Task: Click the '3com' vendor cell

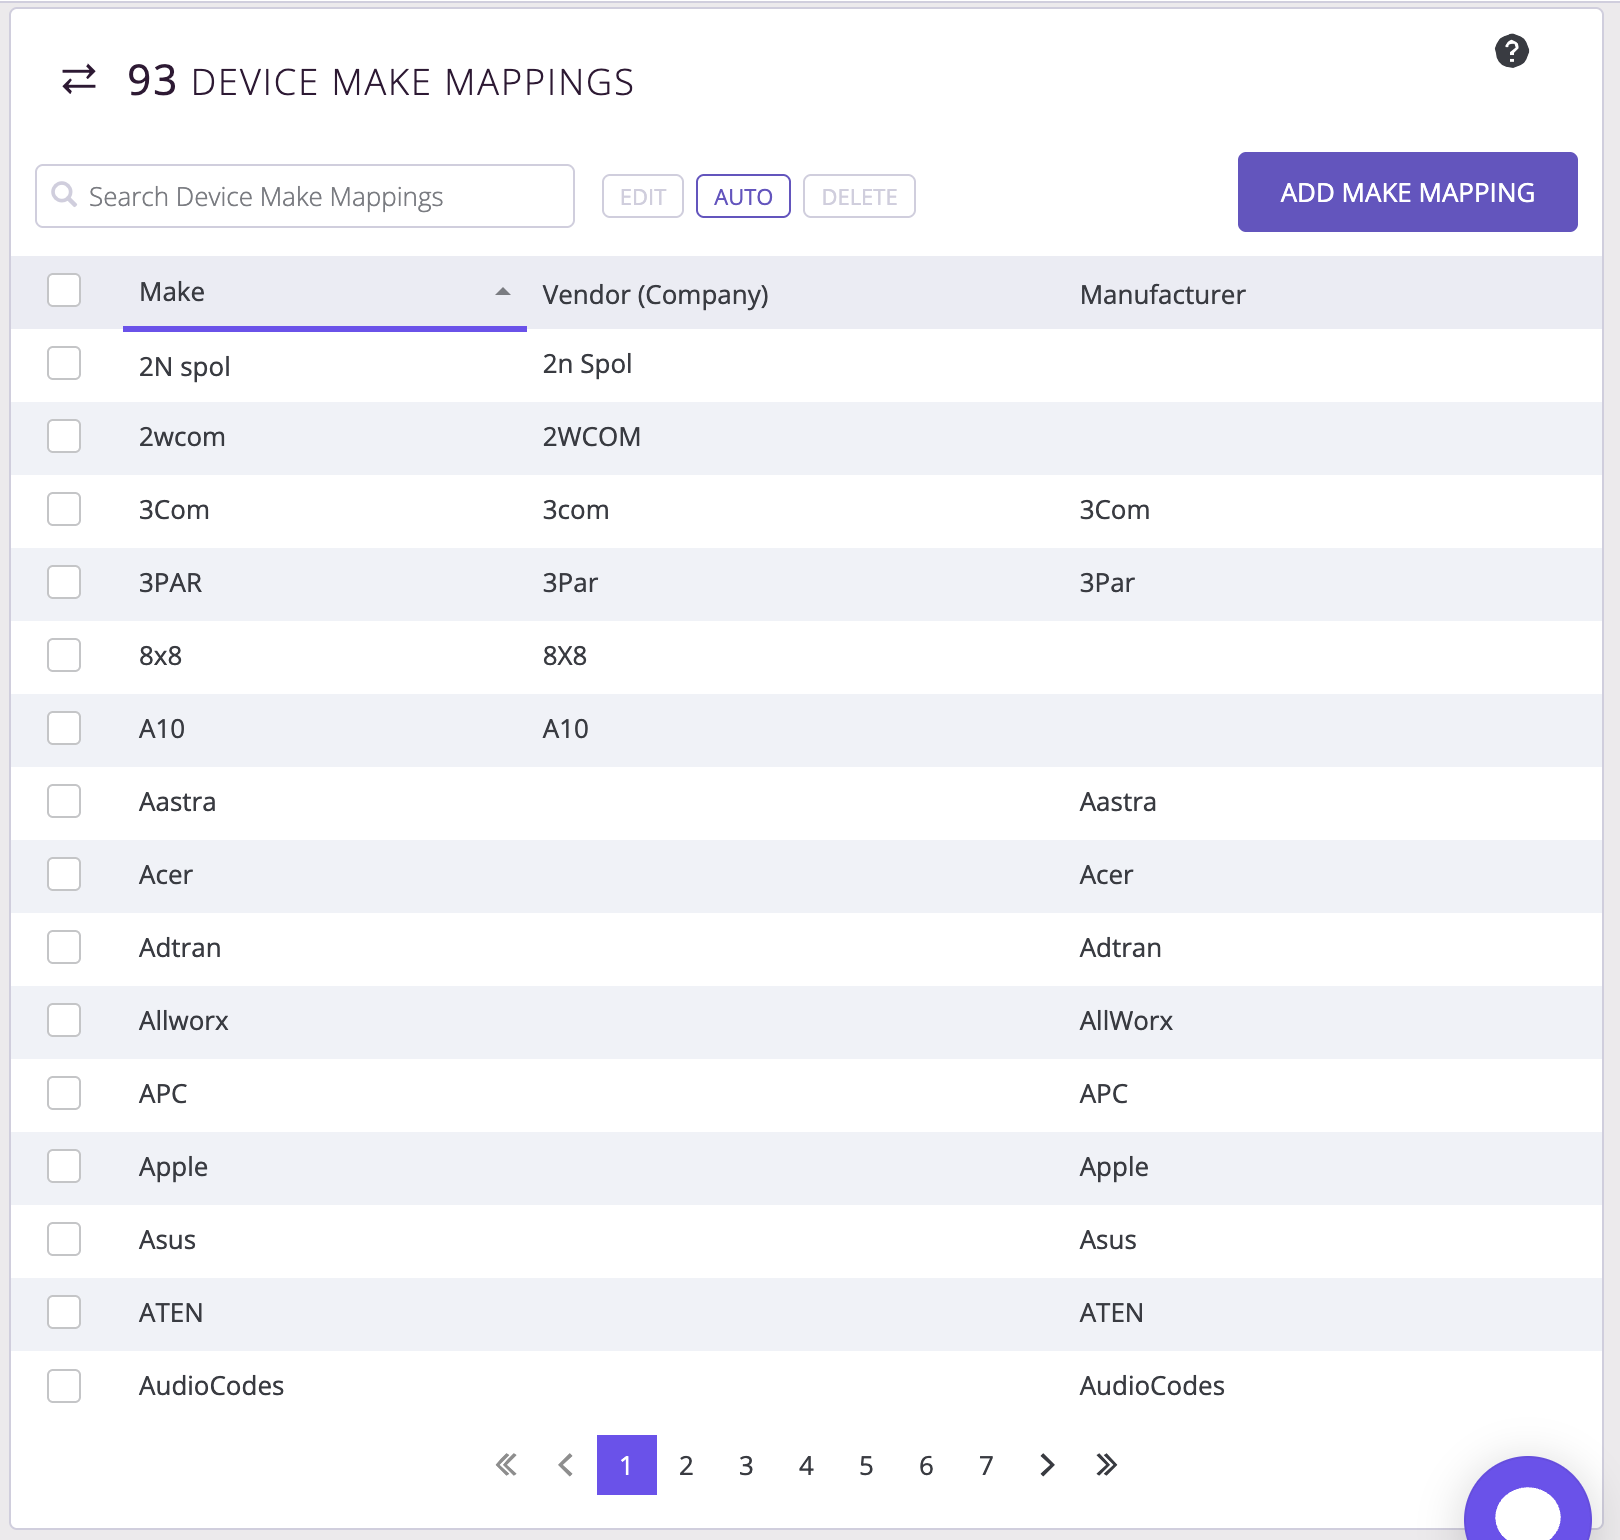Action: 575,509
